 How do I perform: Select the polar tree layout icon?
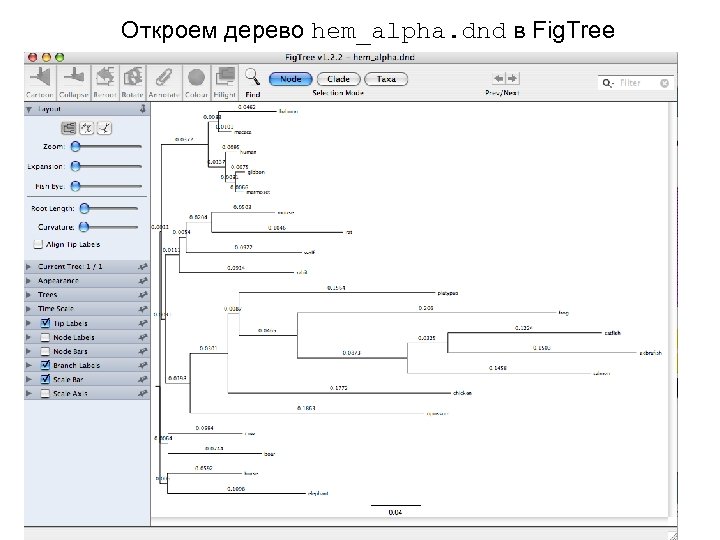(x=86, y=128)
